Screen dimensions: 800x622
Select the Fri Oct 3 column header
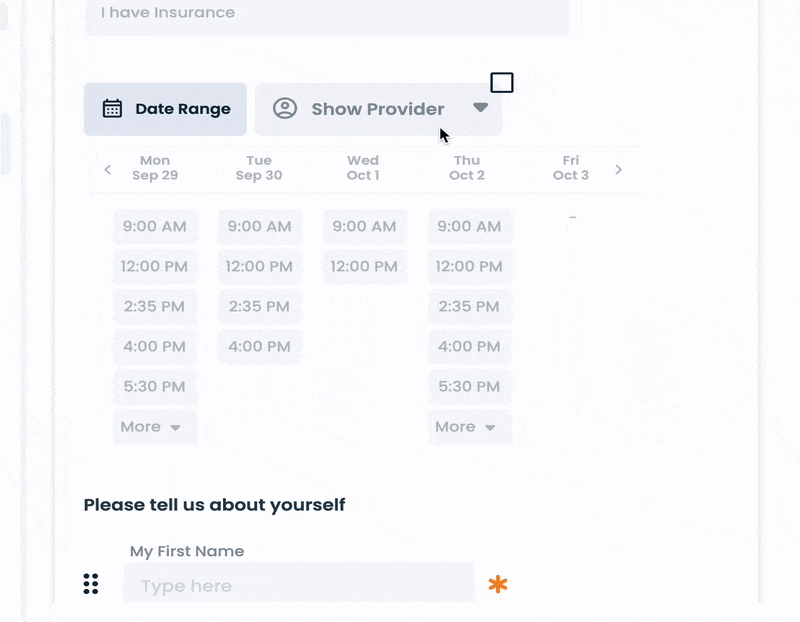[x=570, y=168]
